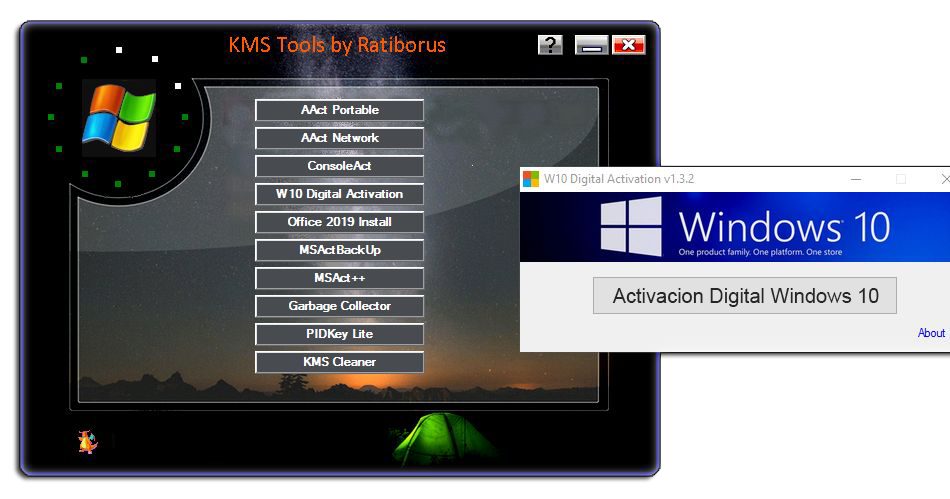Click the small dragon mascot icon
This screenshot has width=950, height=499.
tap(88, 442)
